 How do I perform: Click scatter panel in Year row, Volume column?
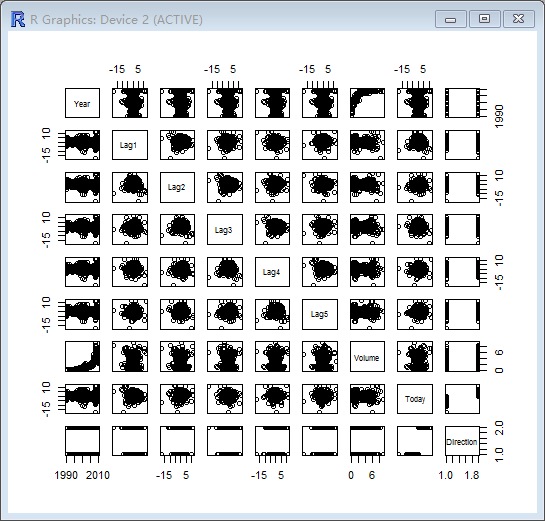click(367, 103)
